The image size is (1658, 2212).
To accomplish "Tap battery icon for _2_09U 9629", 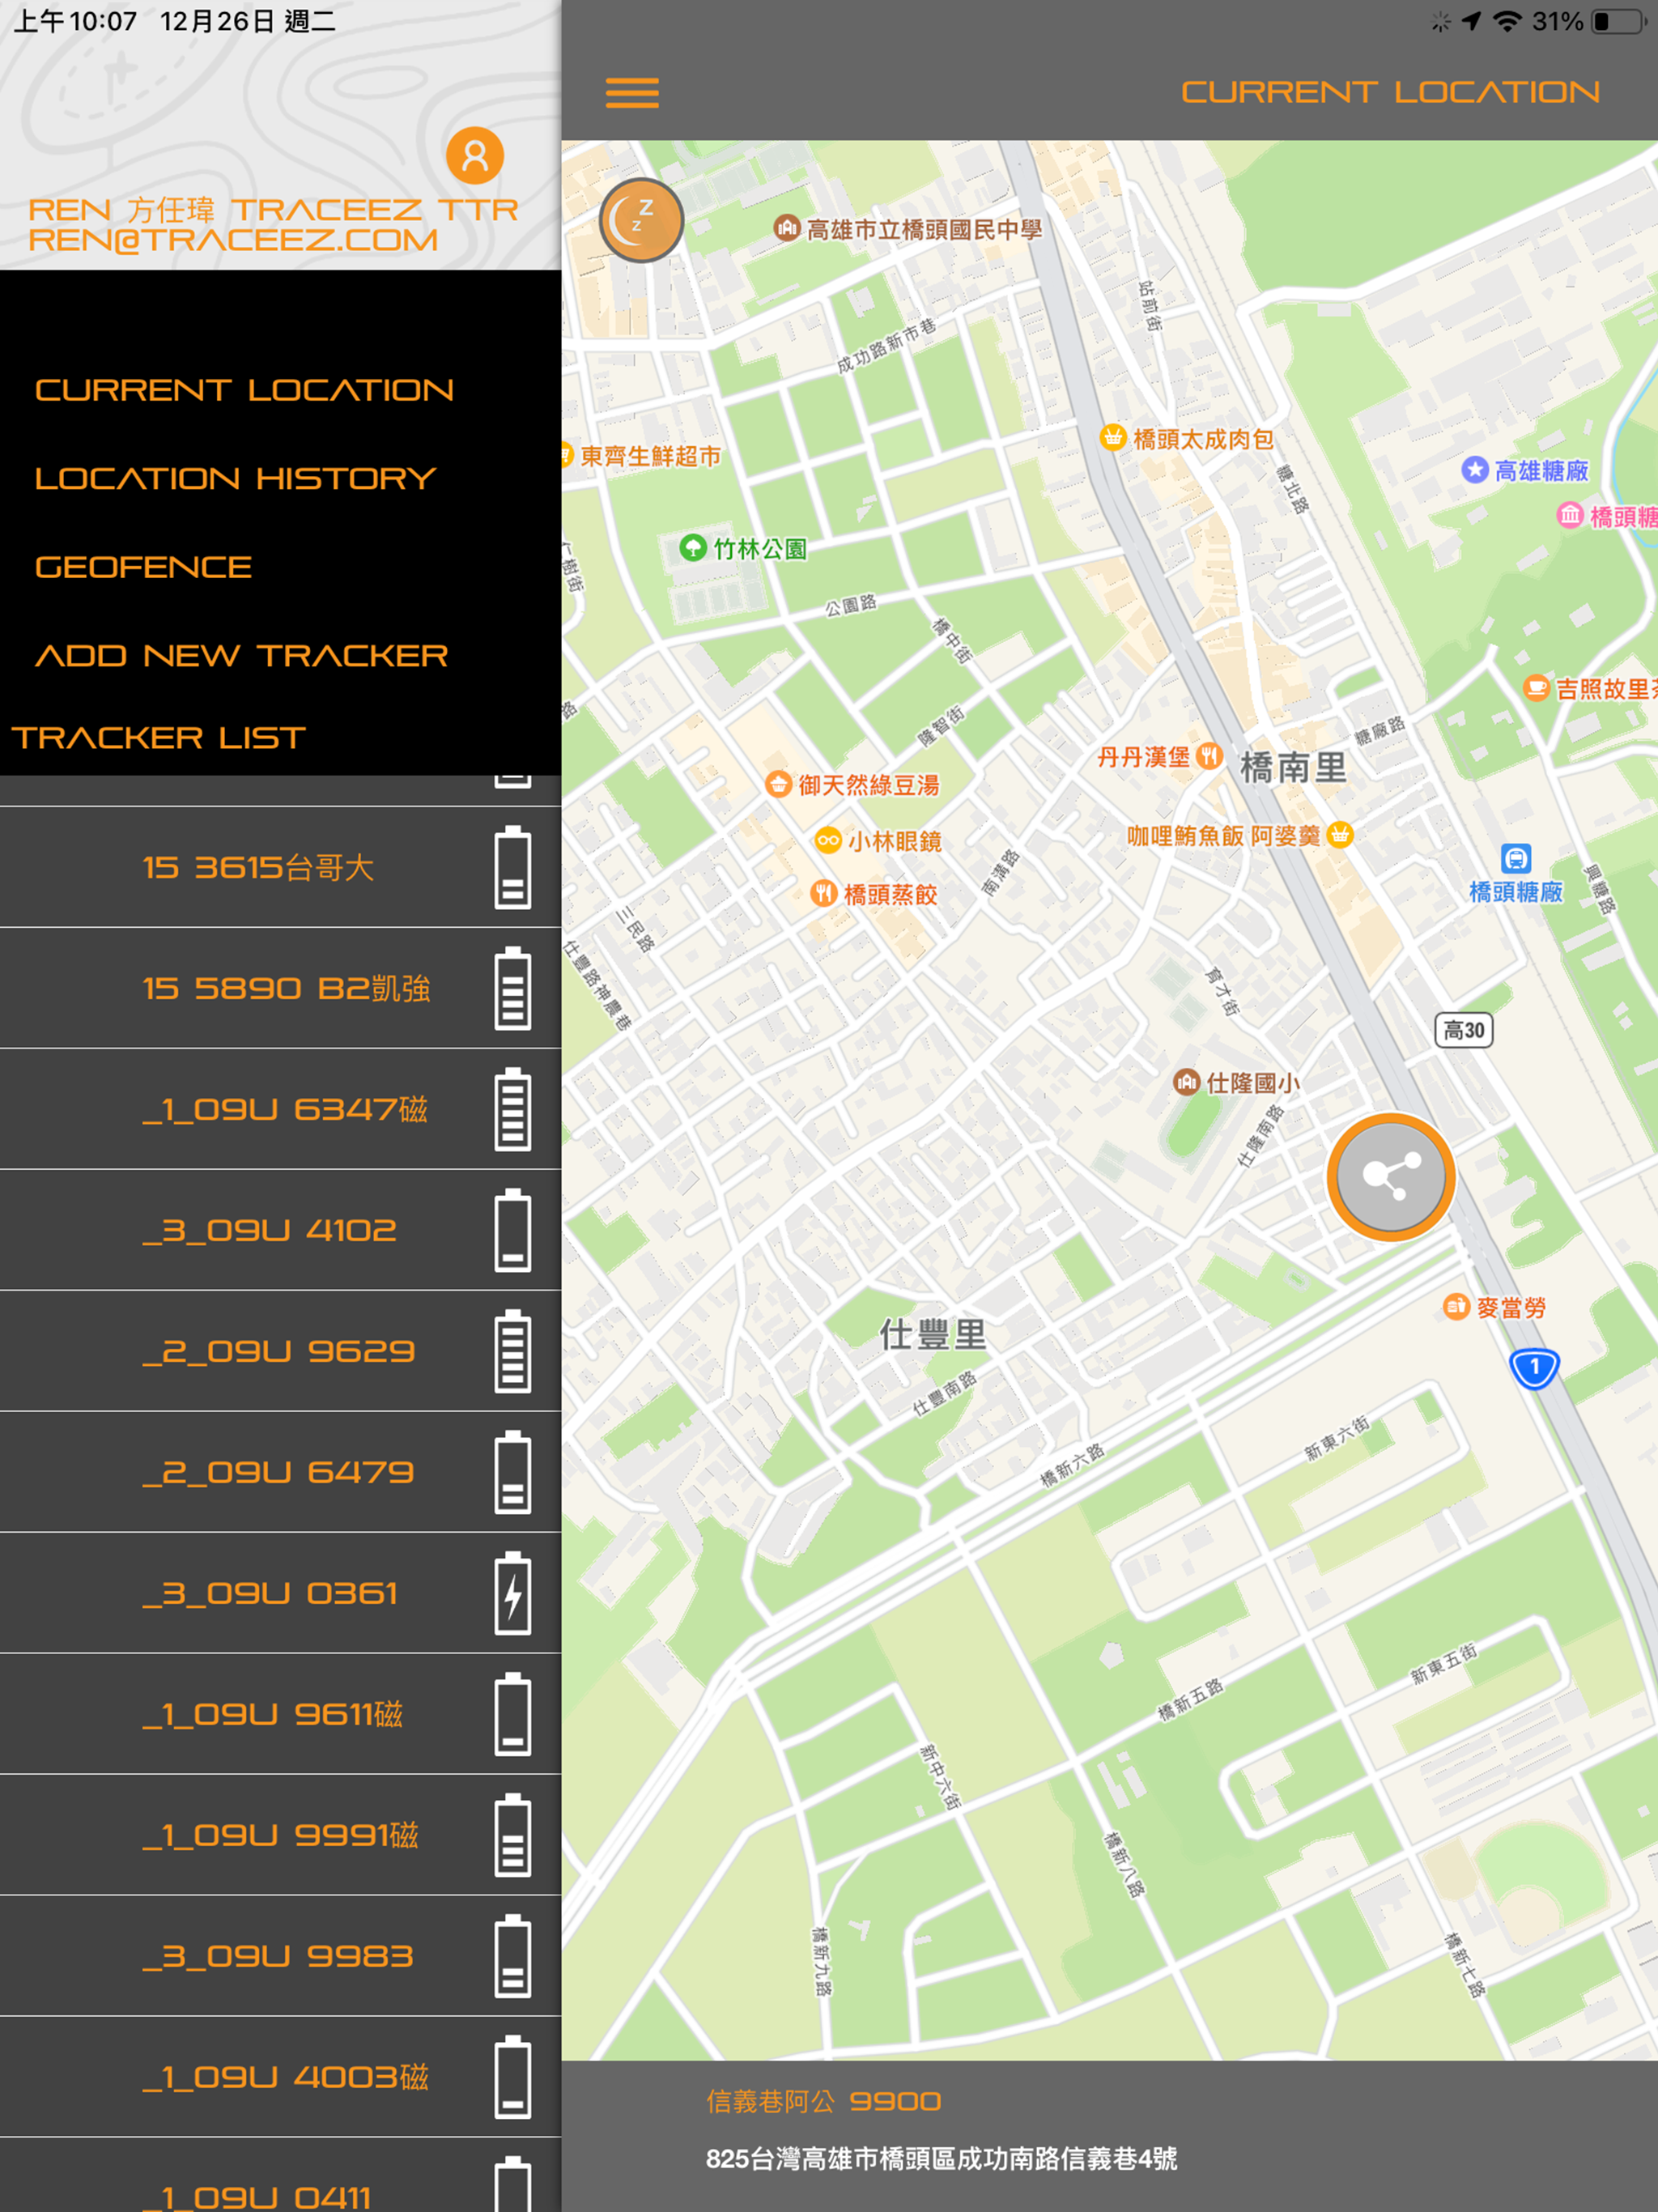I will (513, 1351).
